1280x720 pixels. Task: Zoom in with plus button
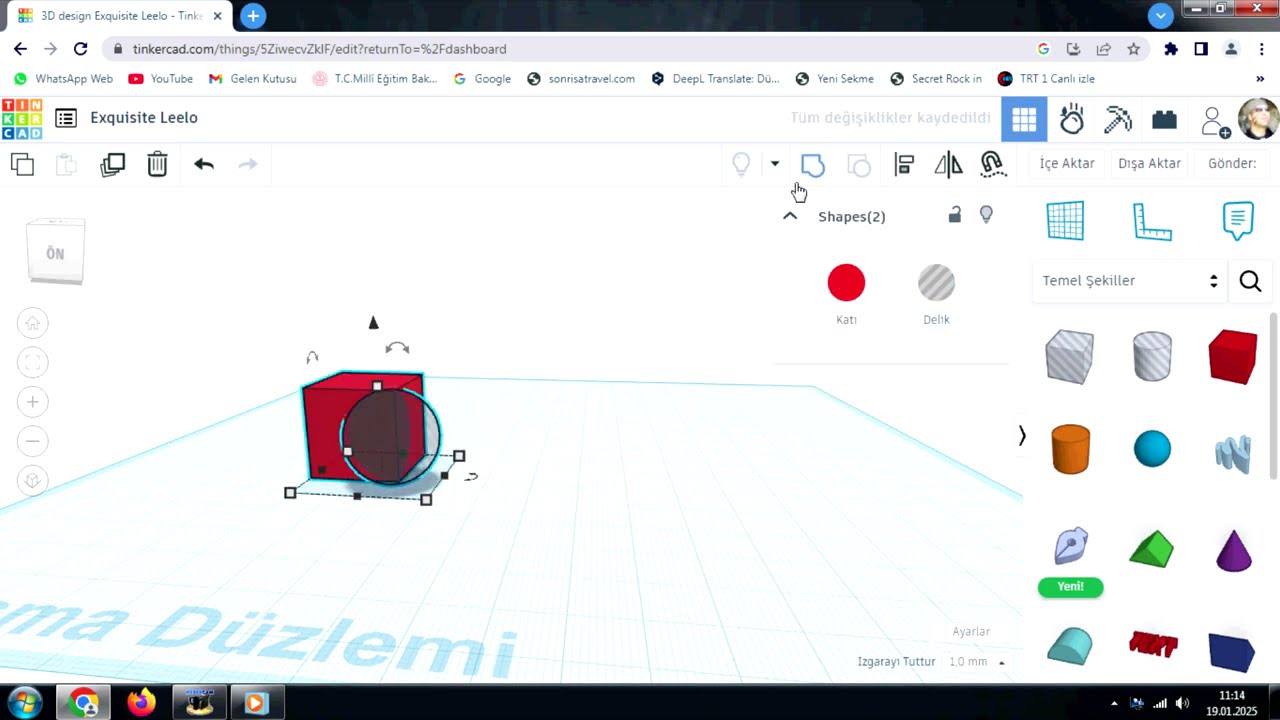pyautogui.click(x=33, y=402)
